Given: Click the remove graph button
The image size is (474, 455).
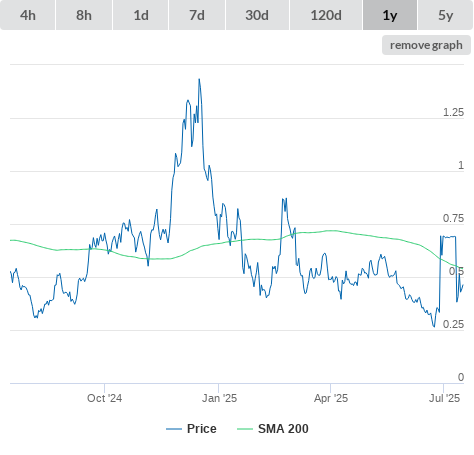Looking at the screenshot, I should click(x=426, y=45).
